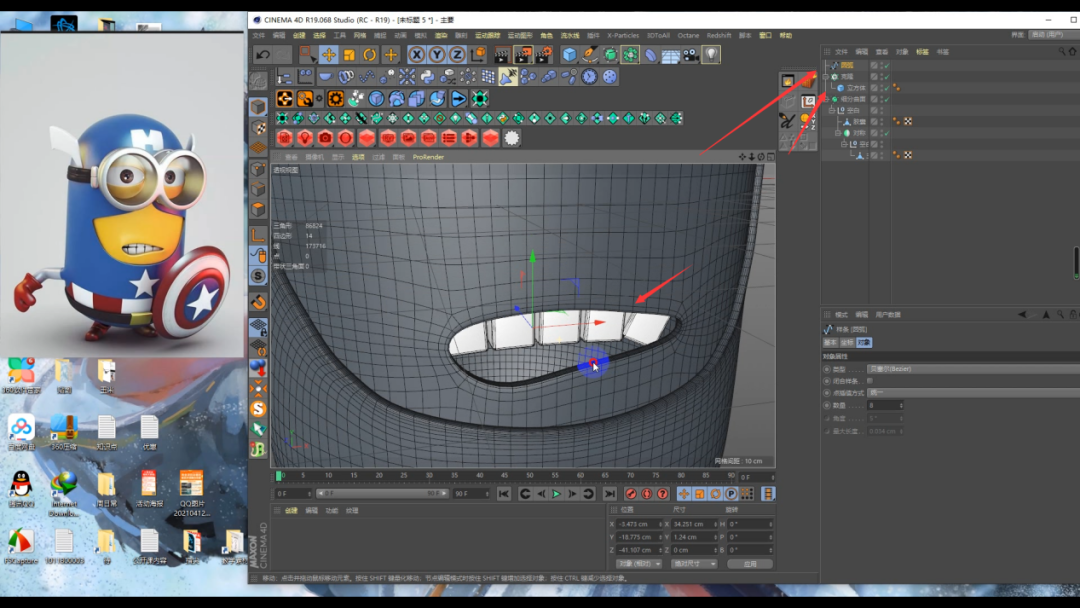Click the Floor grid object icon
The height and width of the screenshot is (608, 1080).
670,54
